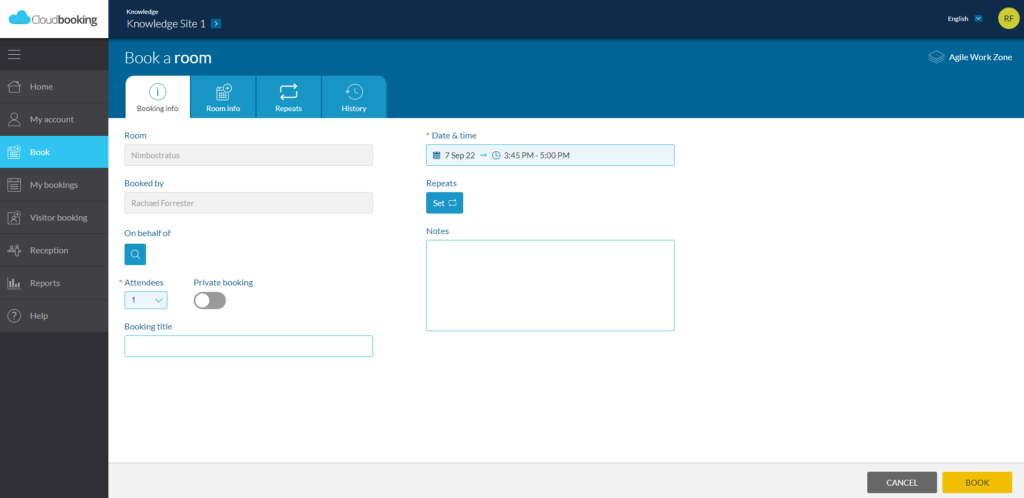Click the CANCEL button

click(902, 483)
